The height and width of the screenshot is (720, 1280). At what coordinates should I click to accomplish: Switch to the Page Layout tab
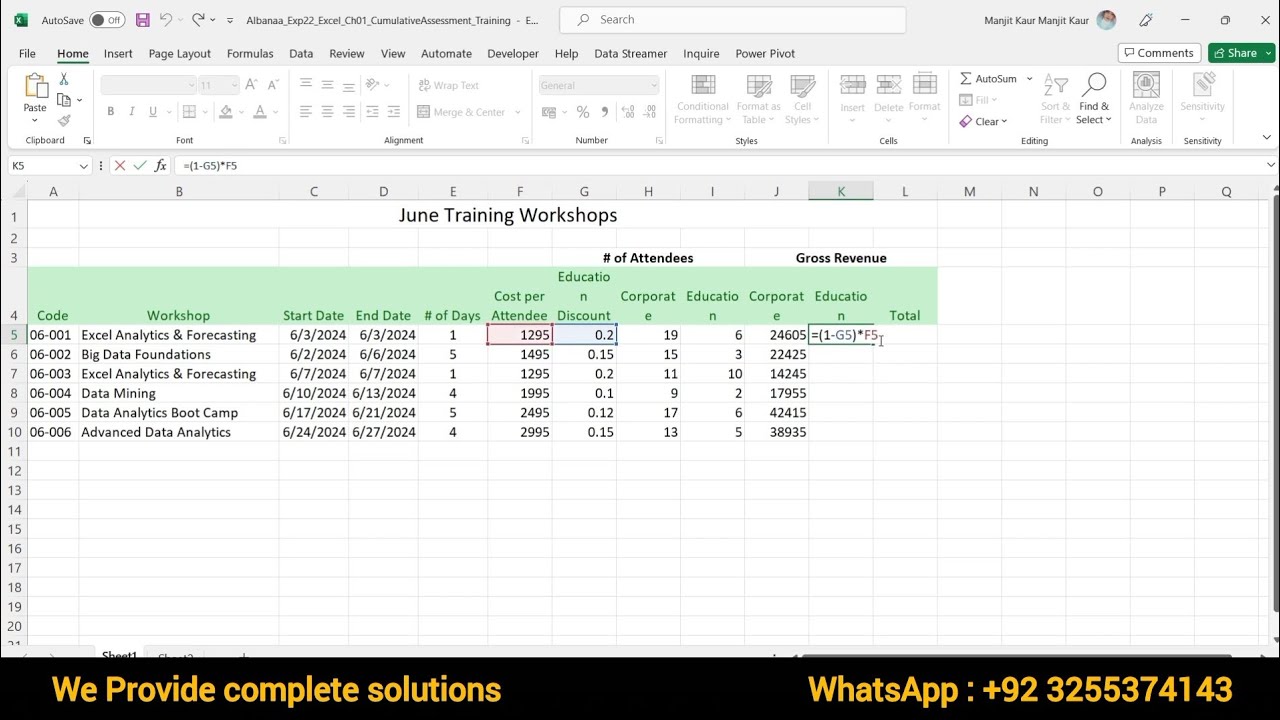point(180,54)
